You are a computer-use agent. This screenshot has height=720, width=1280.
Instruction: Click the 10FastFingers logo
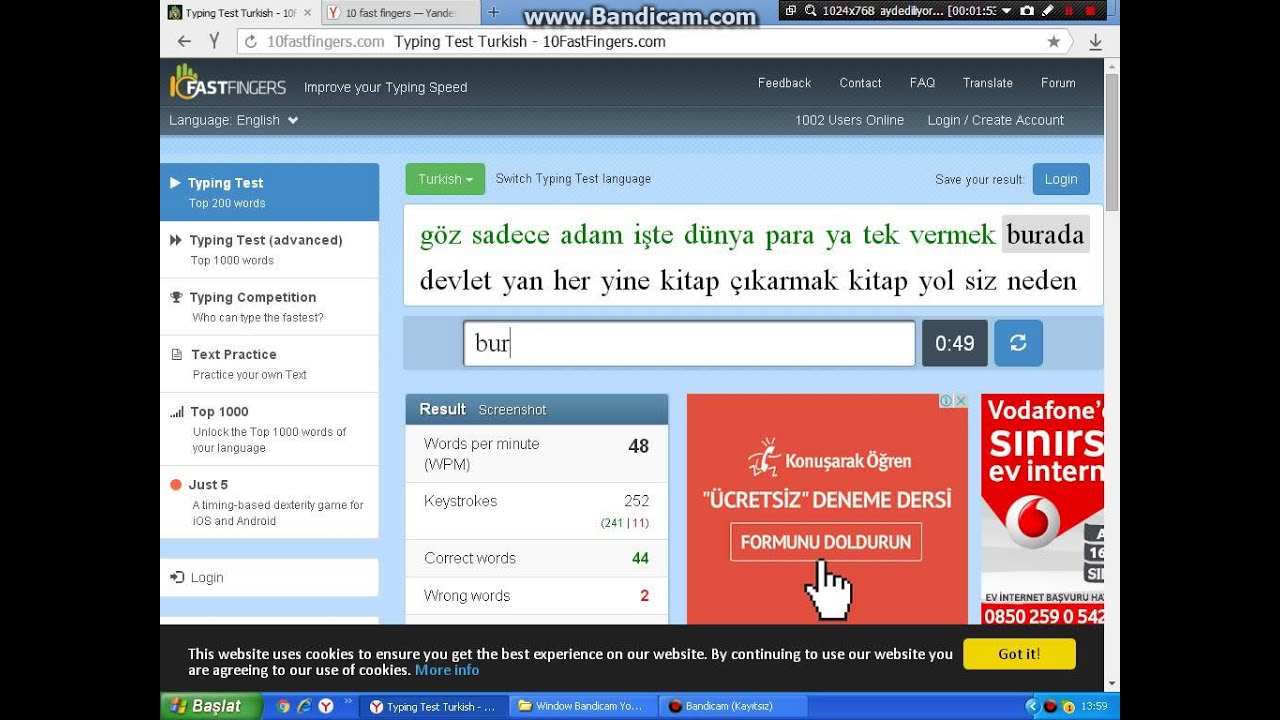[x=228, y=83]
